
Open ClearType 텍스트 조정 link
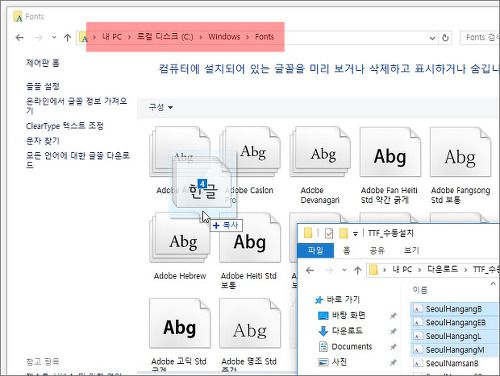(x=65, y=126)
